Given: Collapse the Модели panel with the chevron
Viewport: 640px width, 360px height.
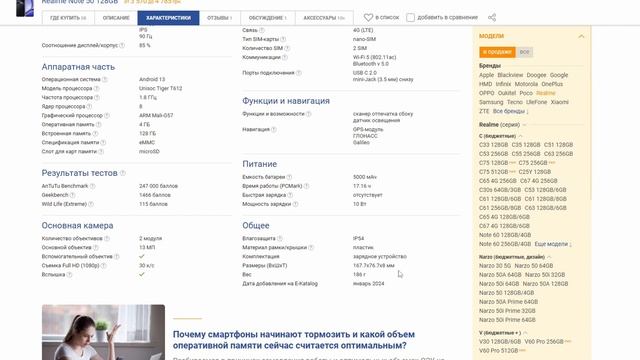Looking at the screenshot, I should (581, 36).
